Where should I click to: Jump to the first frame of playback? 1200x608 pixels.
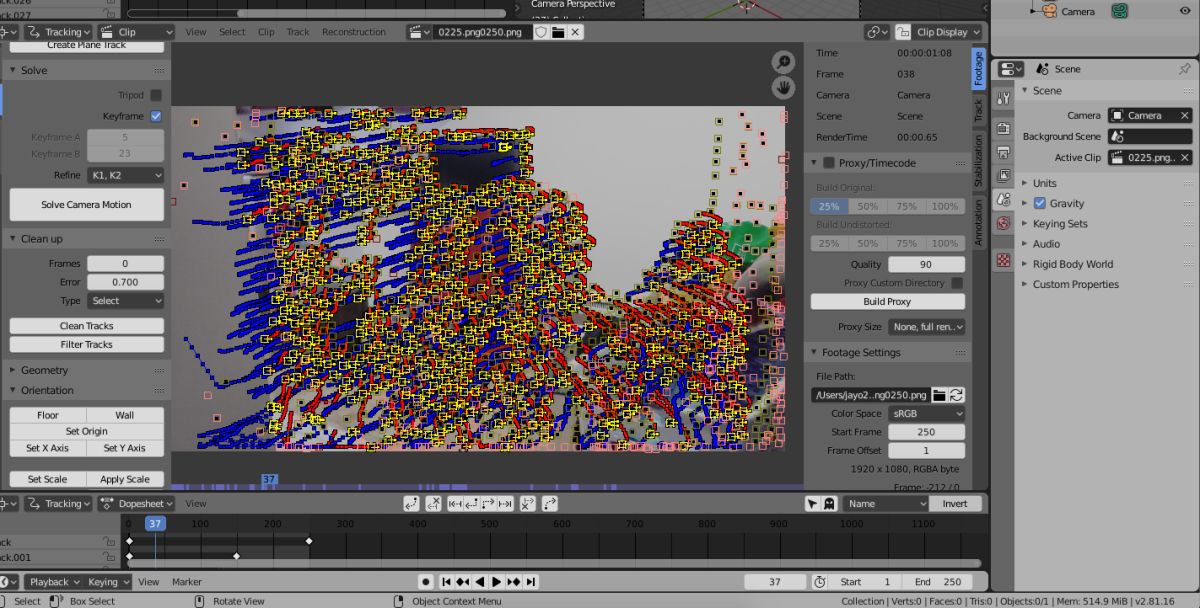tap(445, 582)
